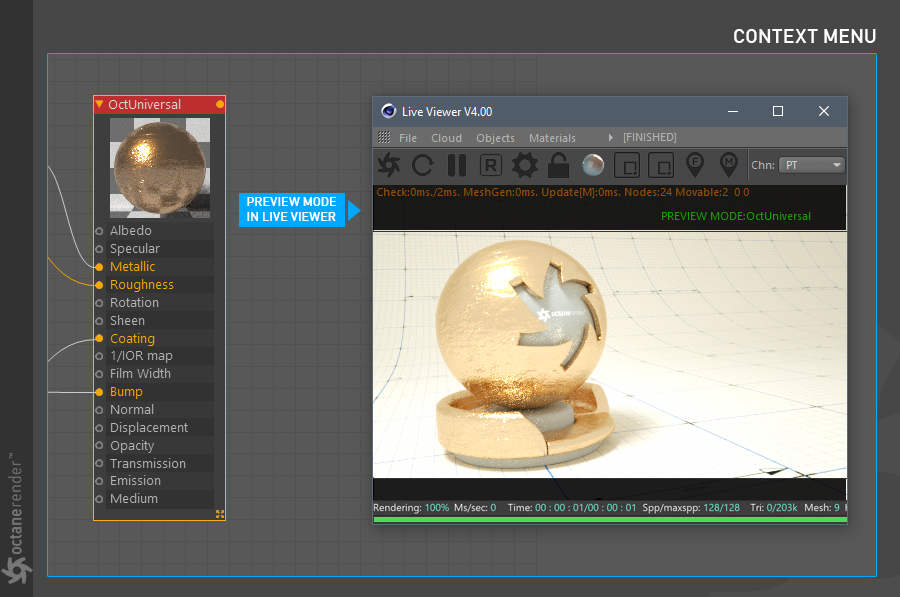Click the render progress bar
The height and width of the screenshot is (597, 900).
pyautogui.click(x=609, y=520)
